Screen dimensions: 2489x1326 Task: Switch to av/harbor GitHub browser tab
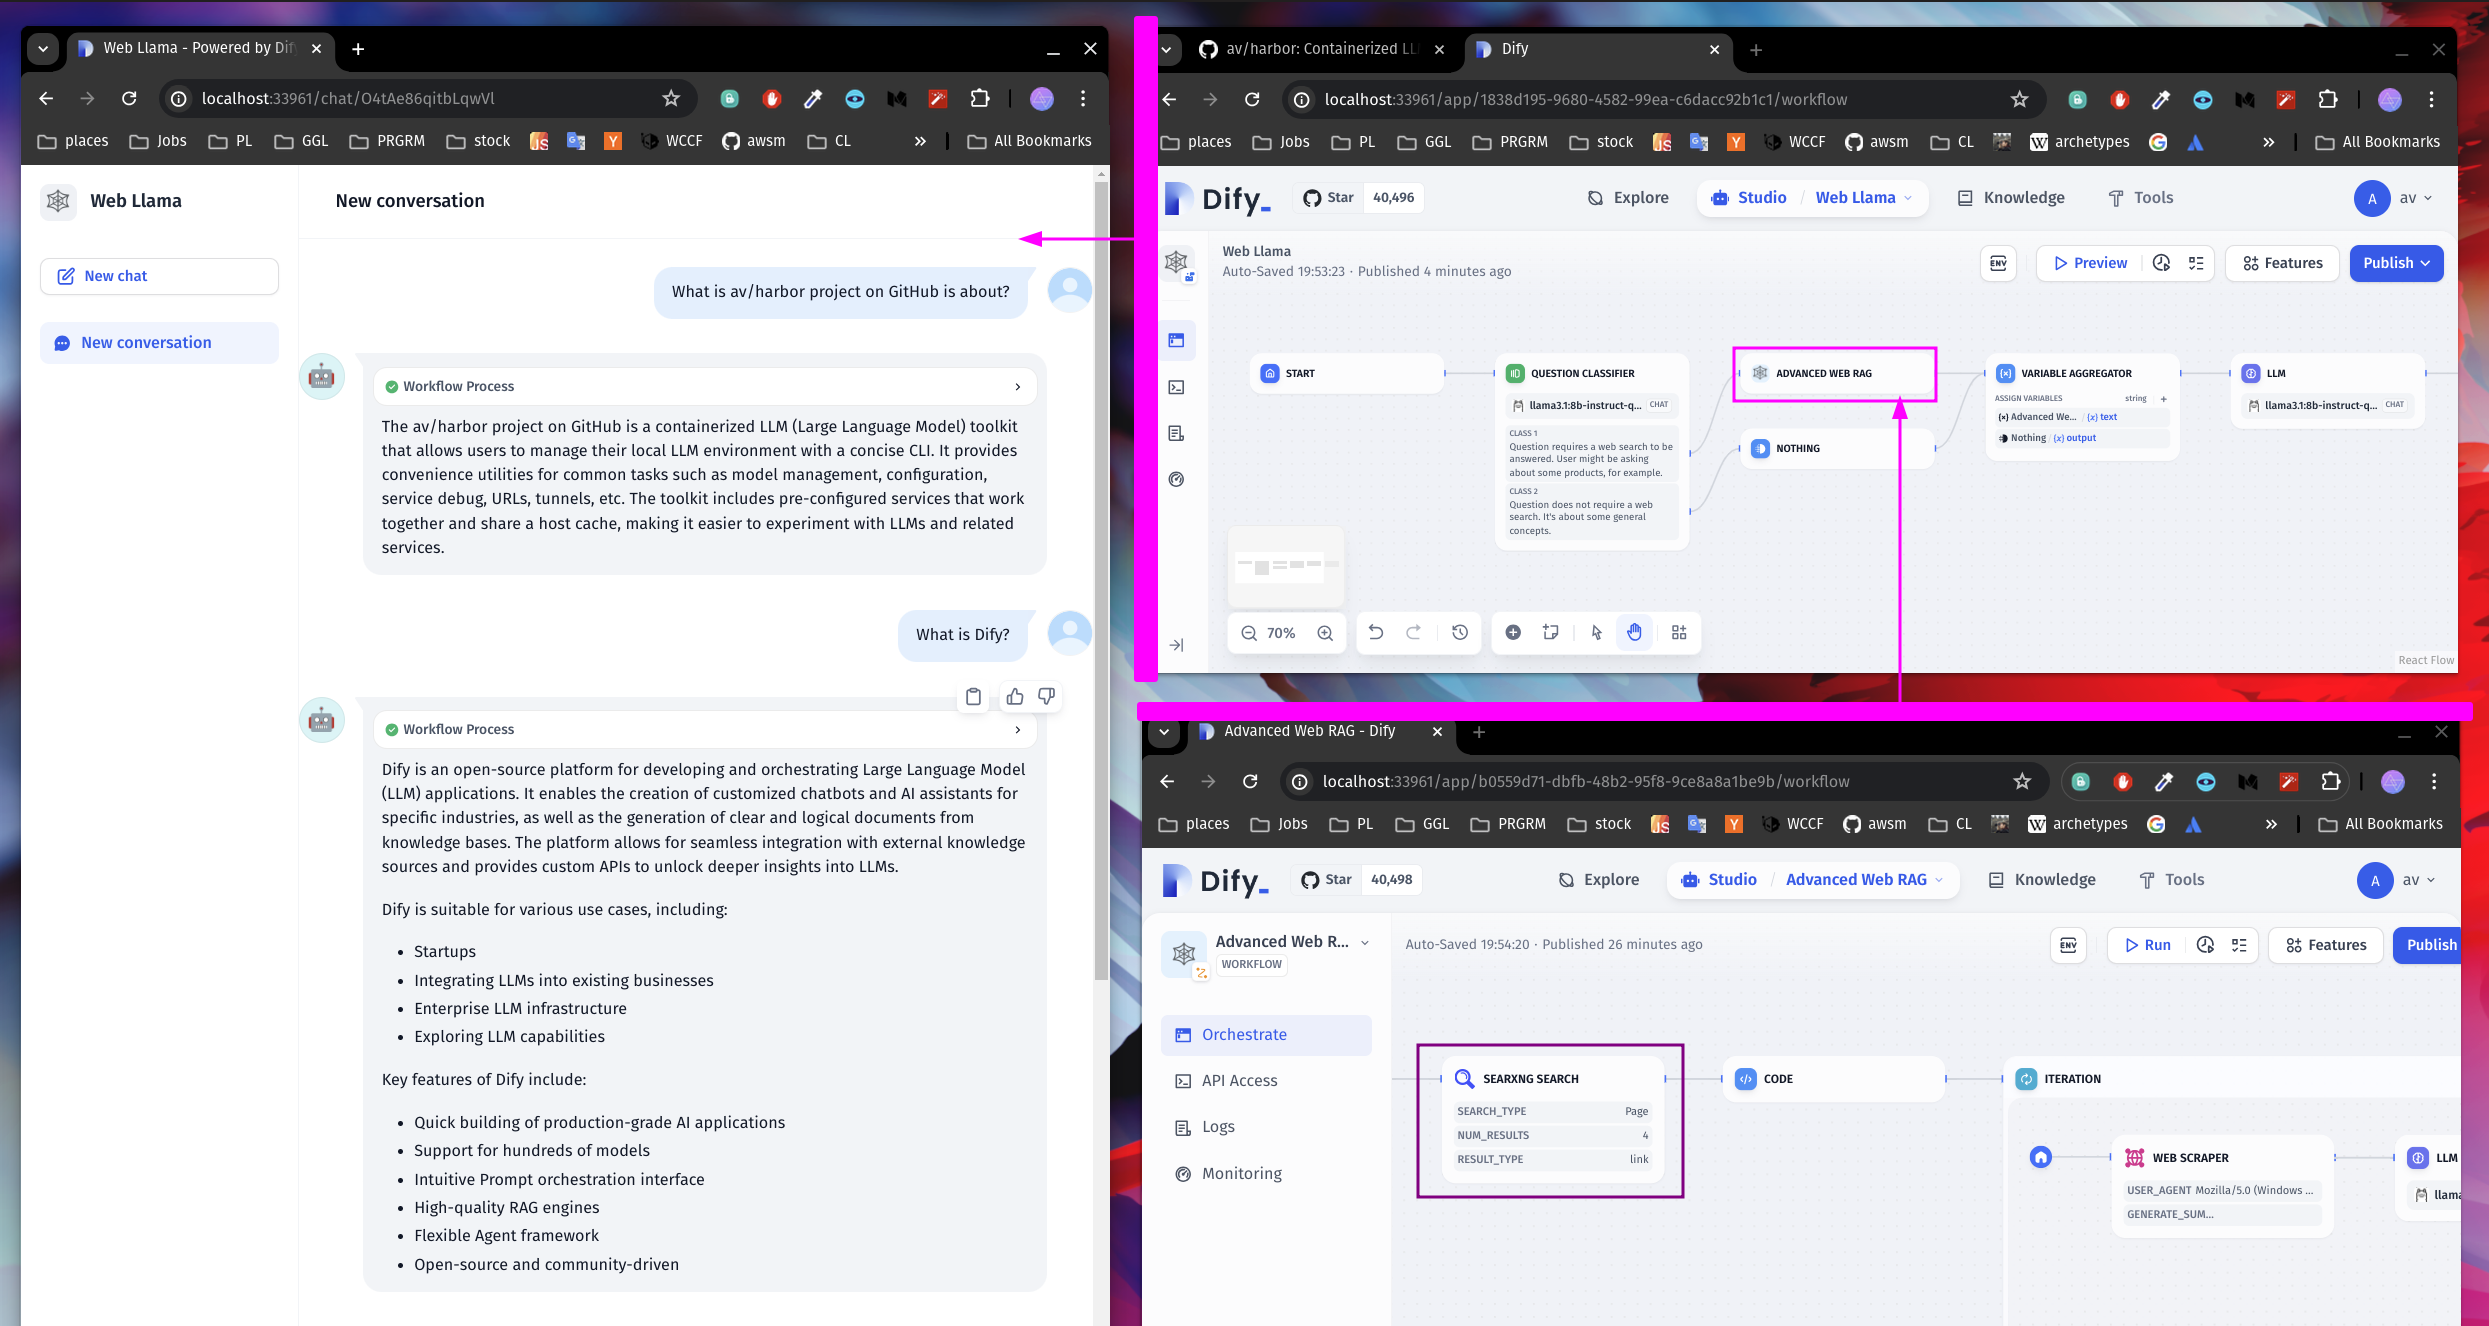1310,49
